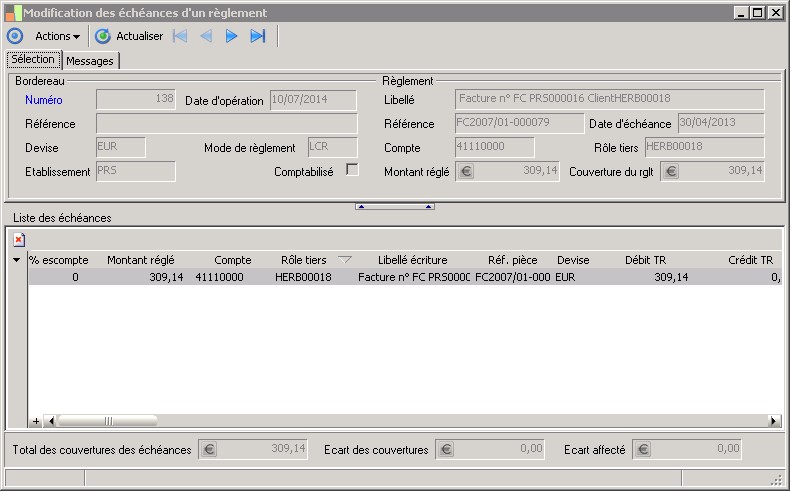
Task: Select the HERB00018 row in échéances list
Action: tap(303, 277)
